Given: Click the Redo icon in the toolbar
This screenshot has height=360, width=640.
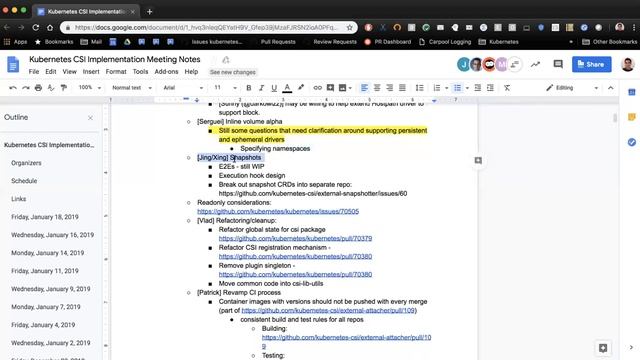Looking at the screenshot, I should point(25,88).
